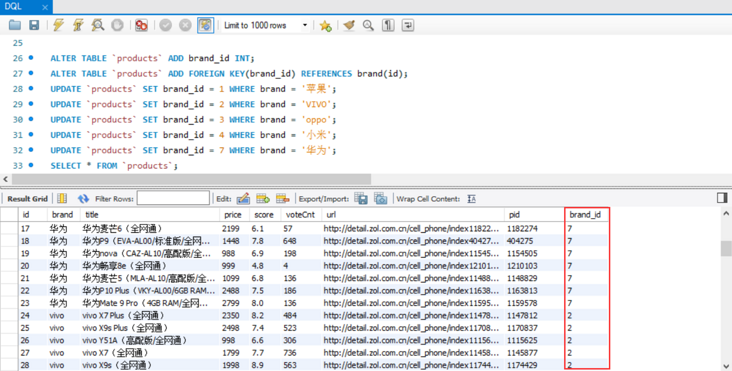This screenshot has width=732, height=371.
Task: Click the Result Grid button
Action: coord(27,199)
